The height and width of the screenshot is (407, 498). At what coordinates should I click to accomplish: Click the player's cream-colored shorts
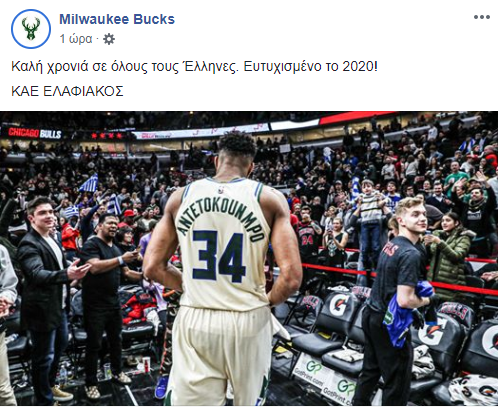tap(220, 355)
